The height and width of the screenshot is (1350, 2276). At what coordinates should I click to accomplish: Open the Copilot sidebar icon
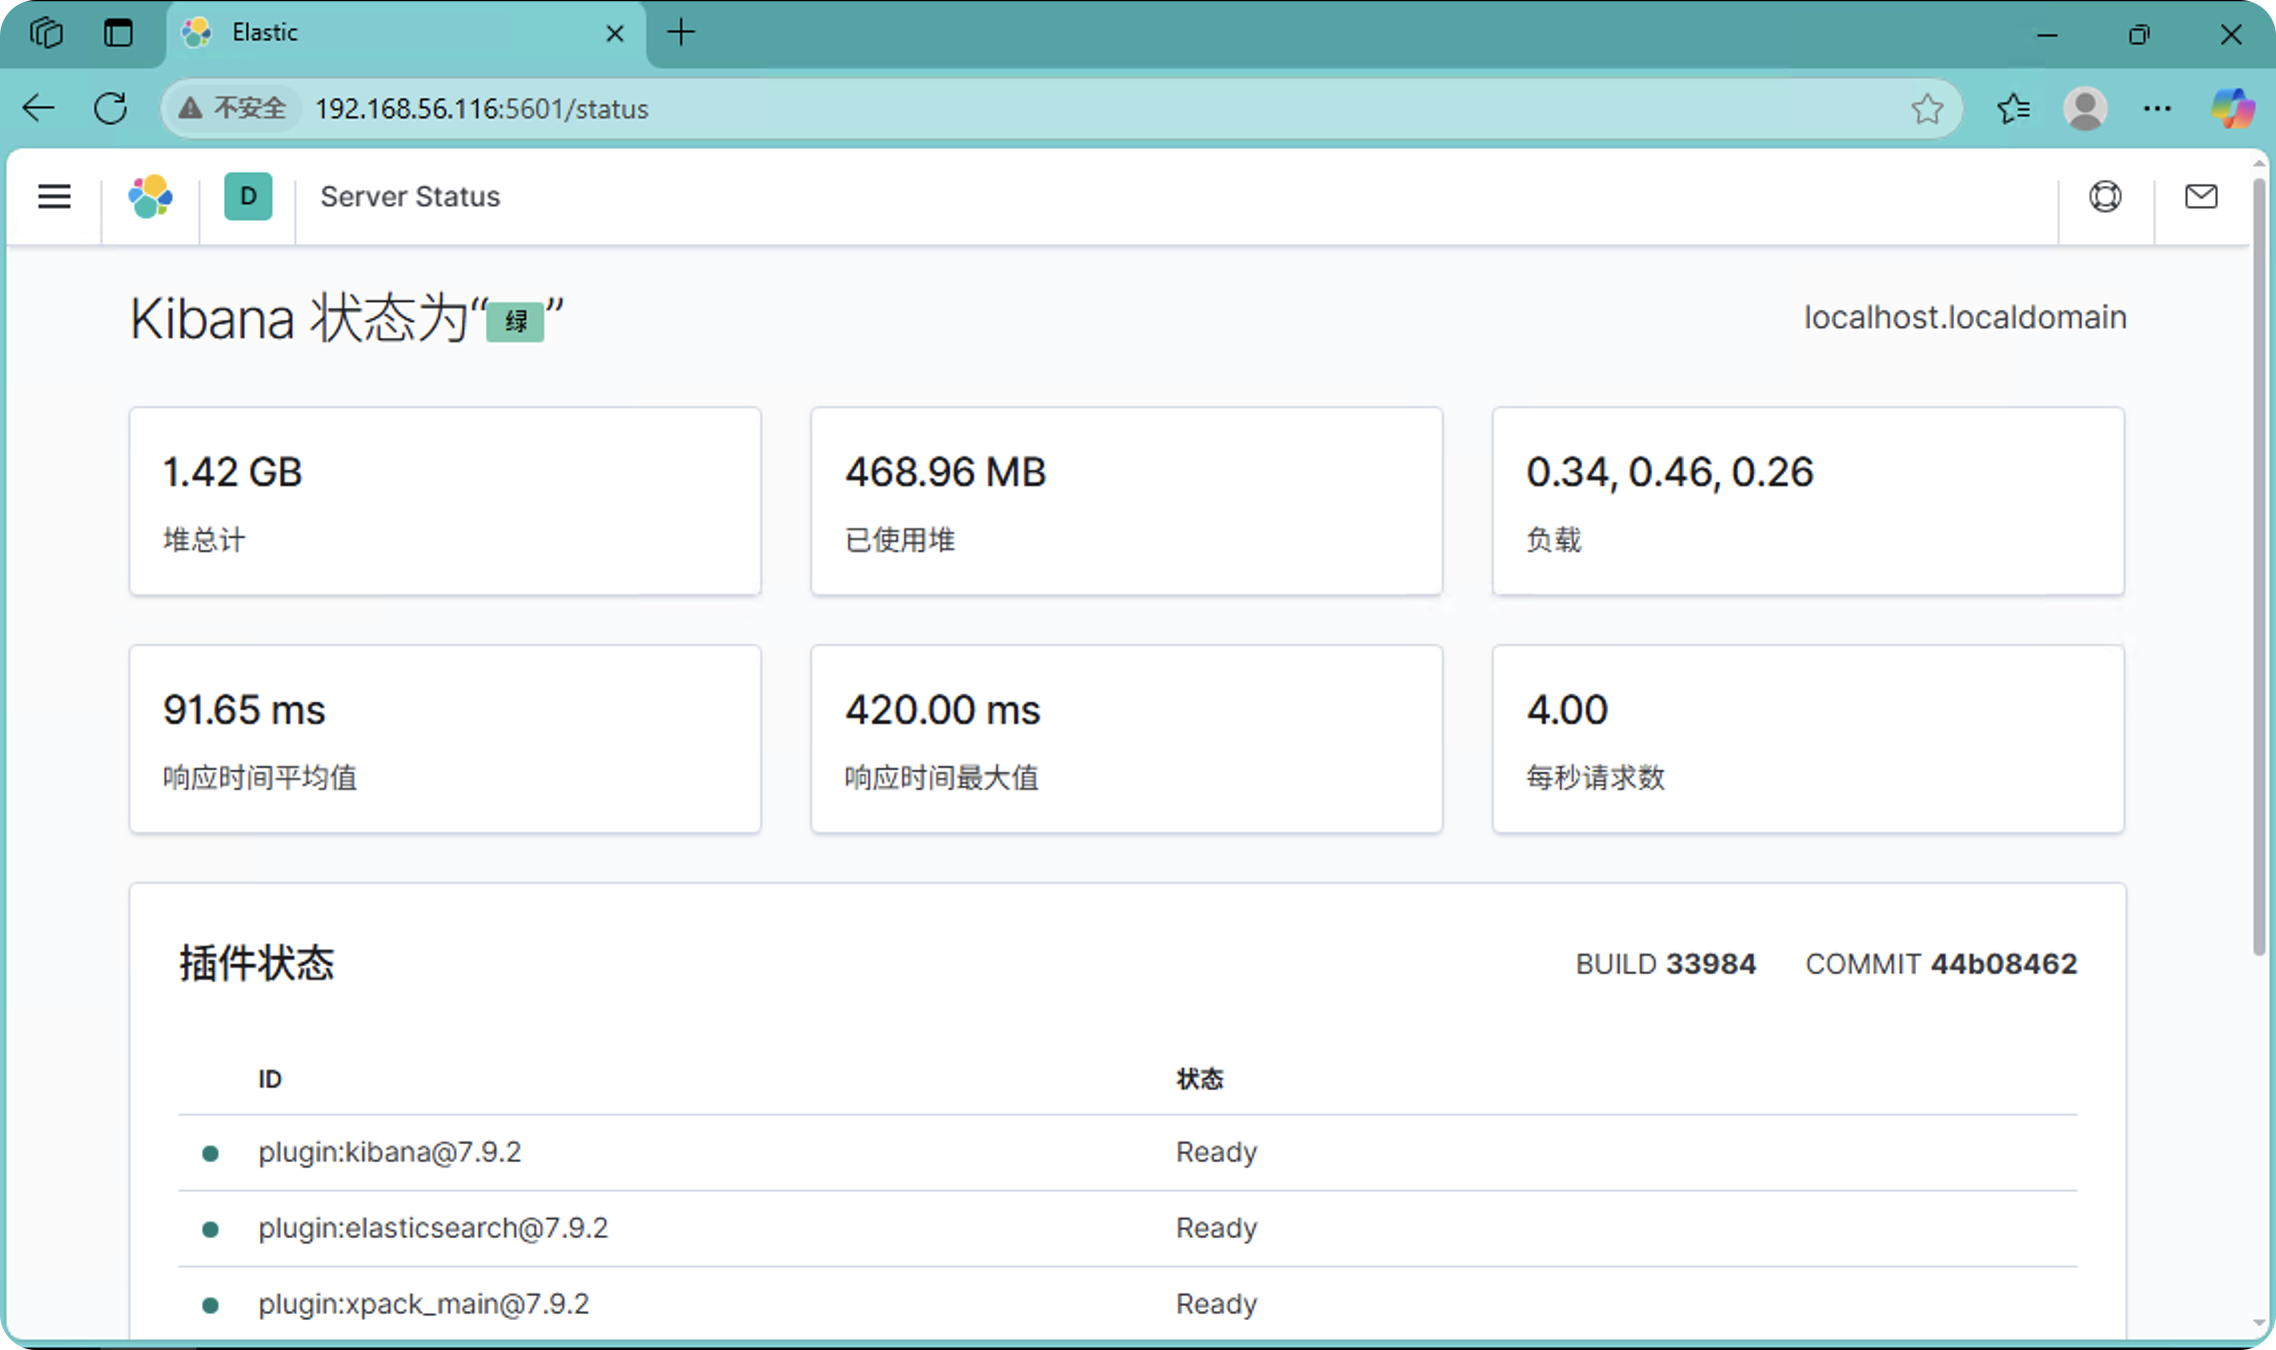(2232, 108)
